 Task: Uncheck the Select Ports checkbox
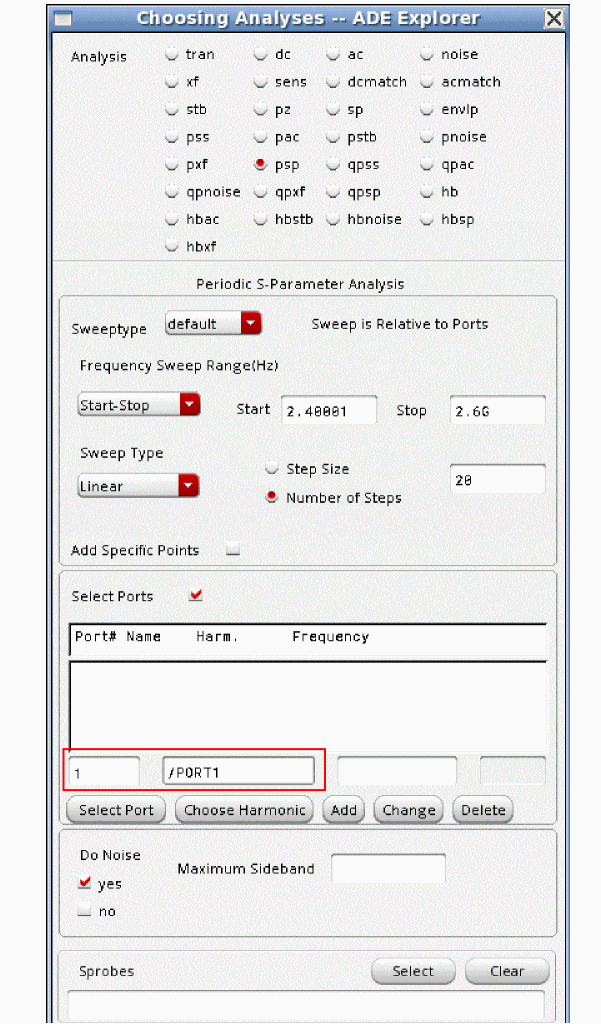point(196,596)
